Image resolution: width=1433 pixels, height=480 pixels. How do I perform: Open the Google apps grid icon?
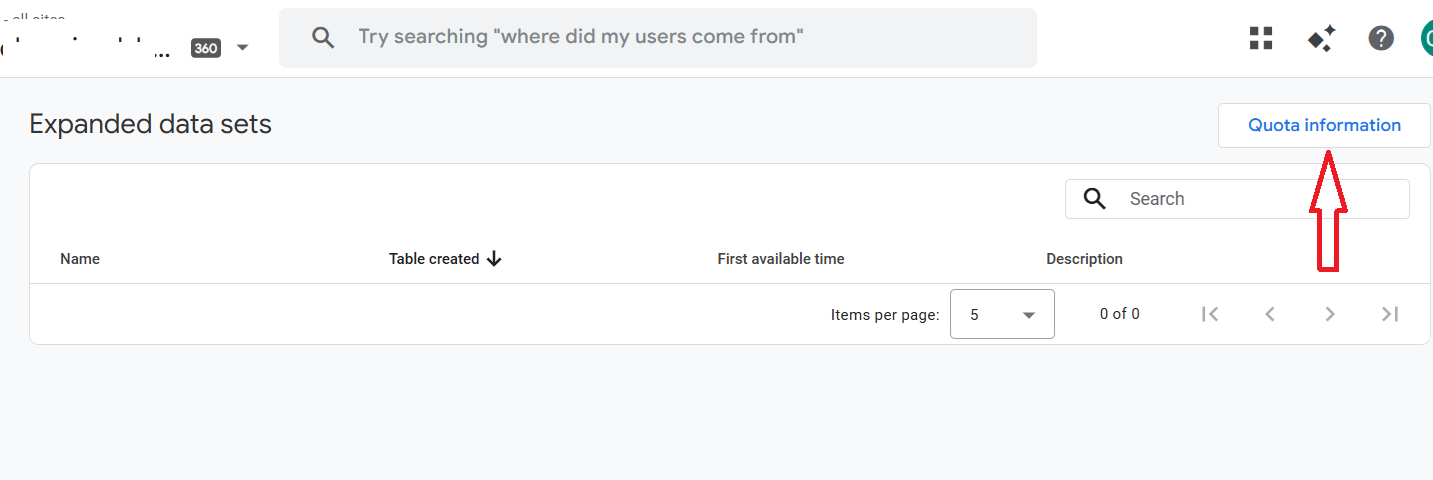1261,38
